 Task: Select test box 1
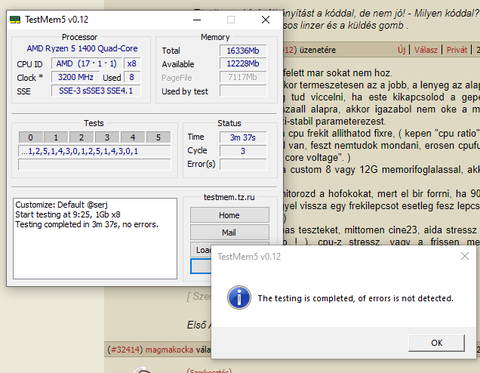(56, 137)
